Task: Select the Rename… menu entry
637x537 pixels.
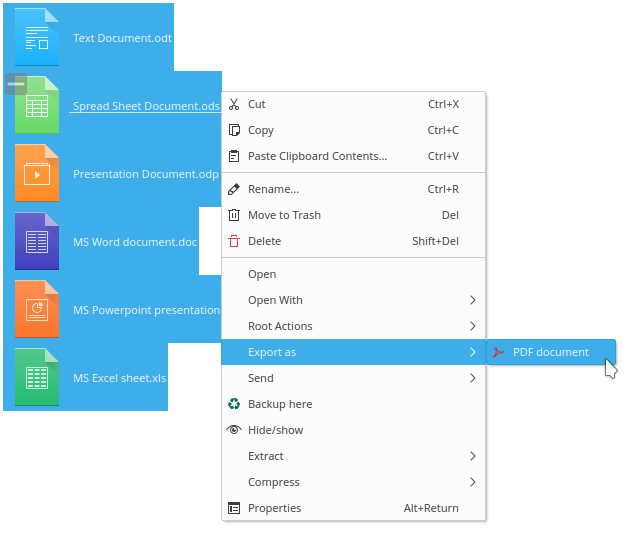Action: pyautogui.click(x=353, y=189)
